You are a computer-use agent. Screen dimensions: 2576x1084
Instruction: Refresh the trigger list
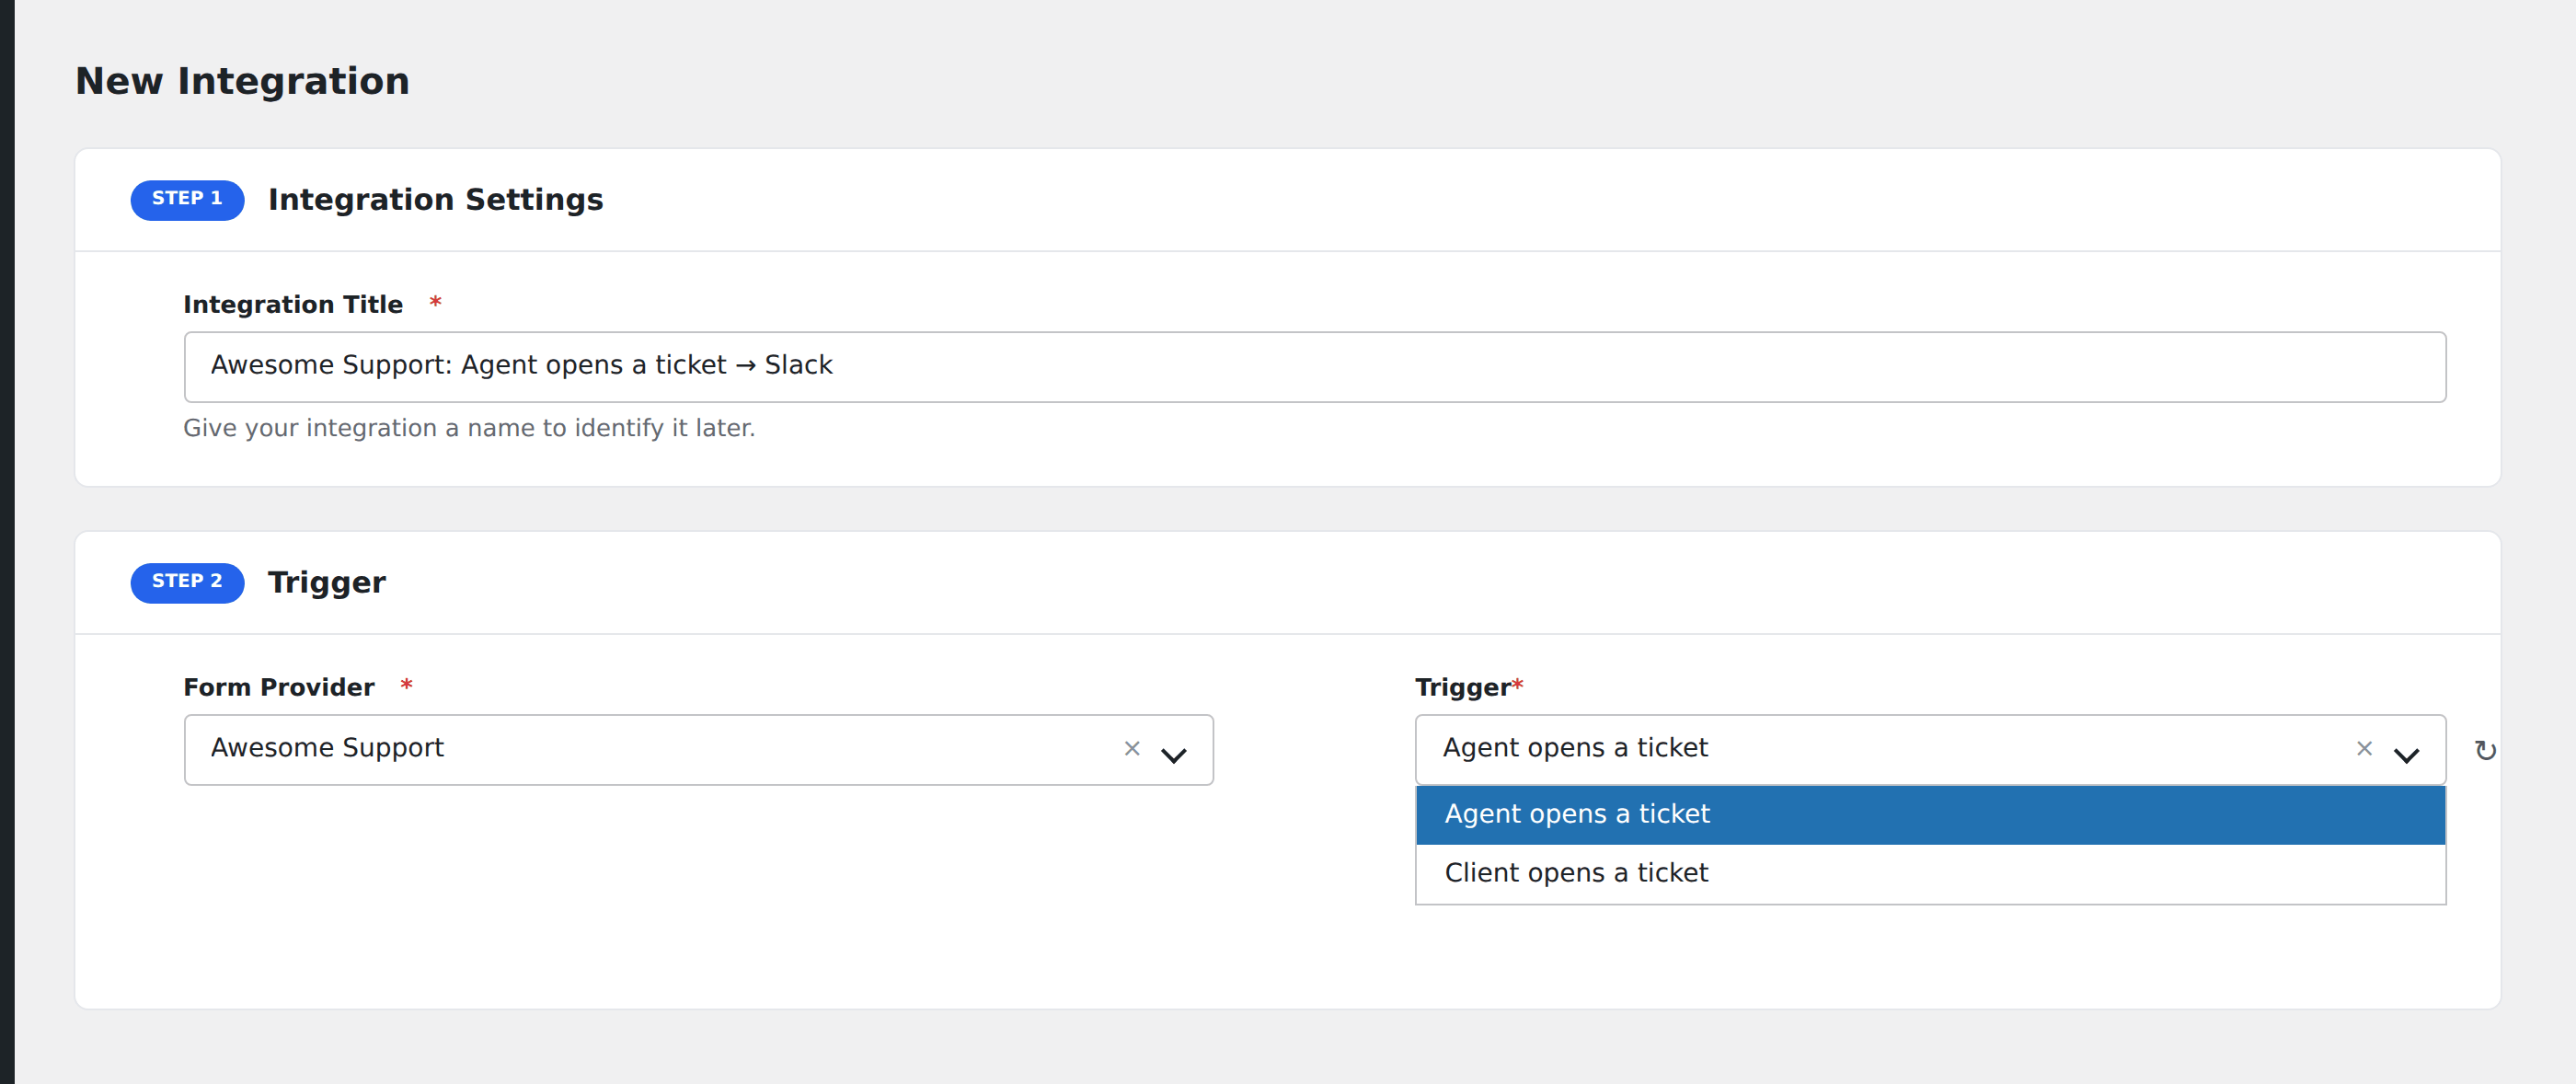tap(2485, 750)
